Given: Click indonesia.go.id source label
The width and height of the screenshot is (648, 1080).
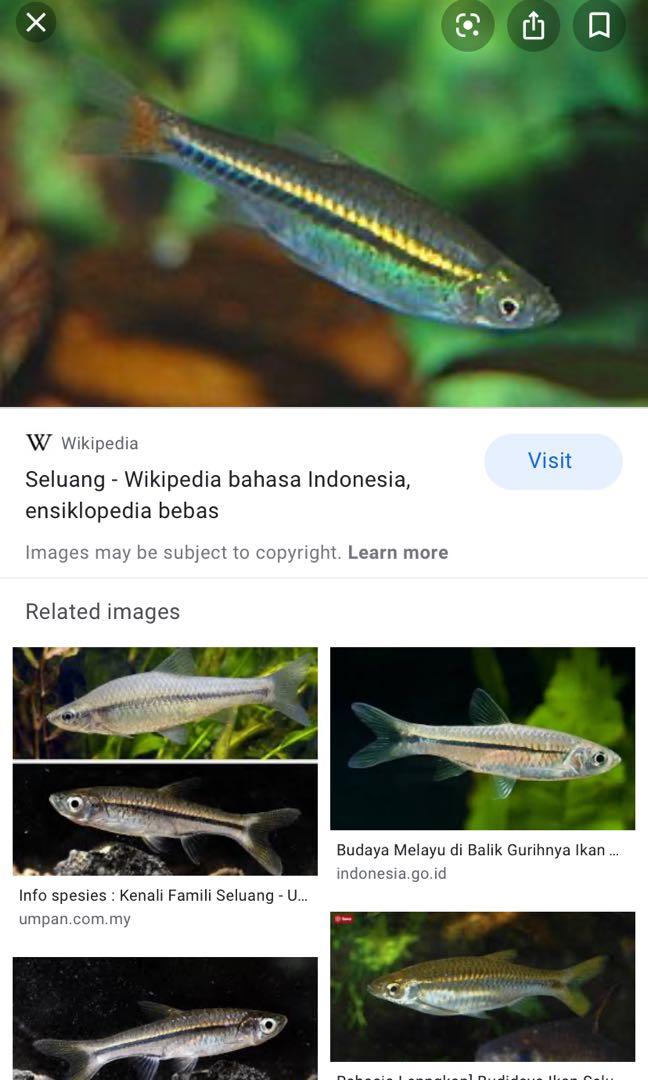Looking at the screenshot, I should click(391, 873).
